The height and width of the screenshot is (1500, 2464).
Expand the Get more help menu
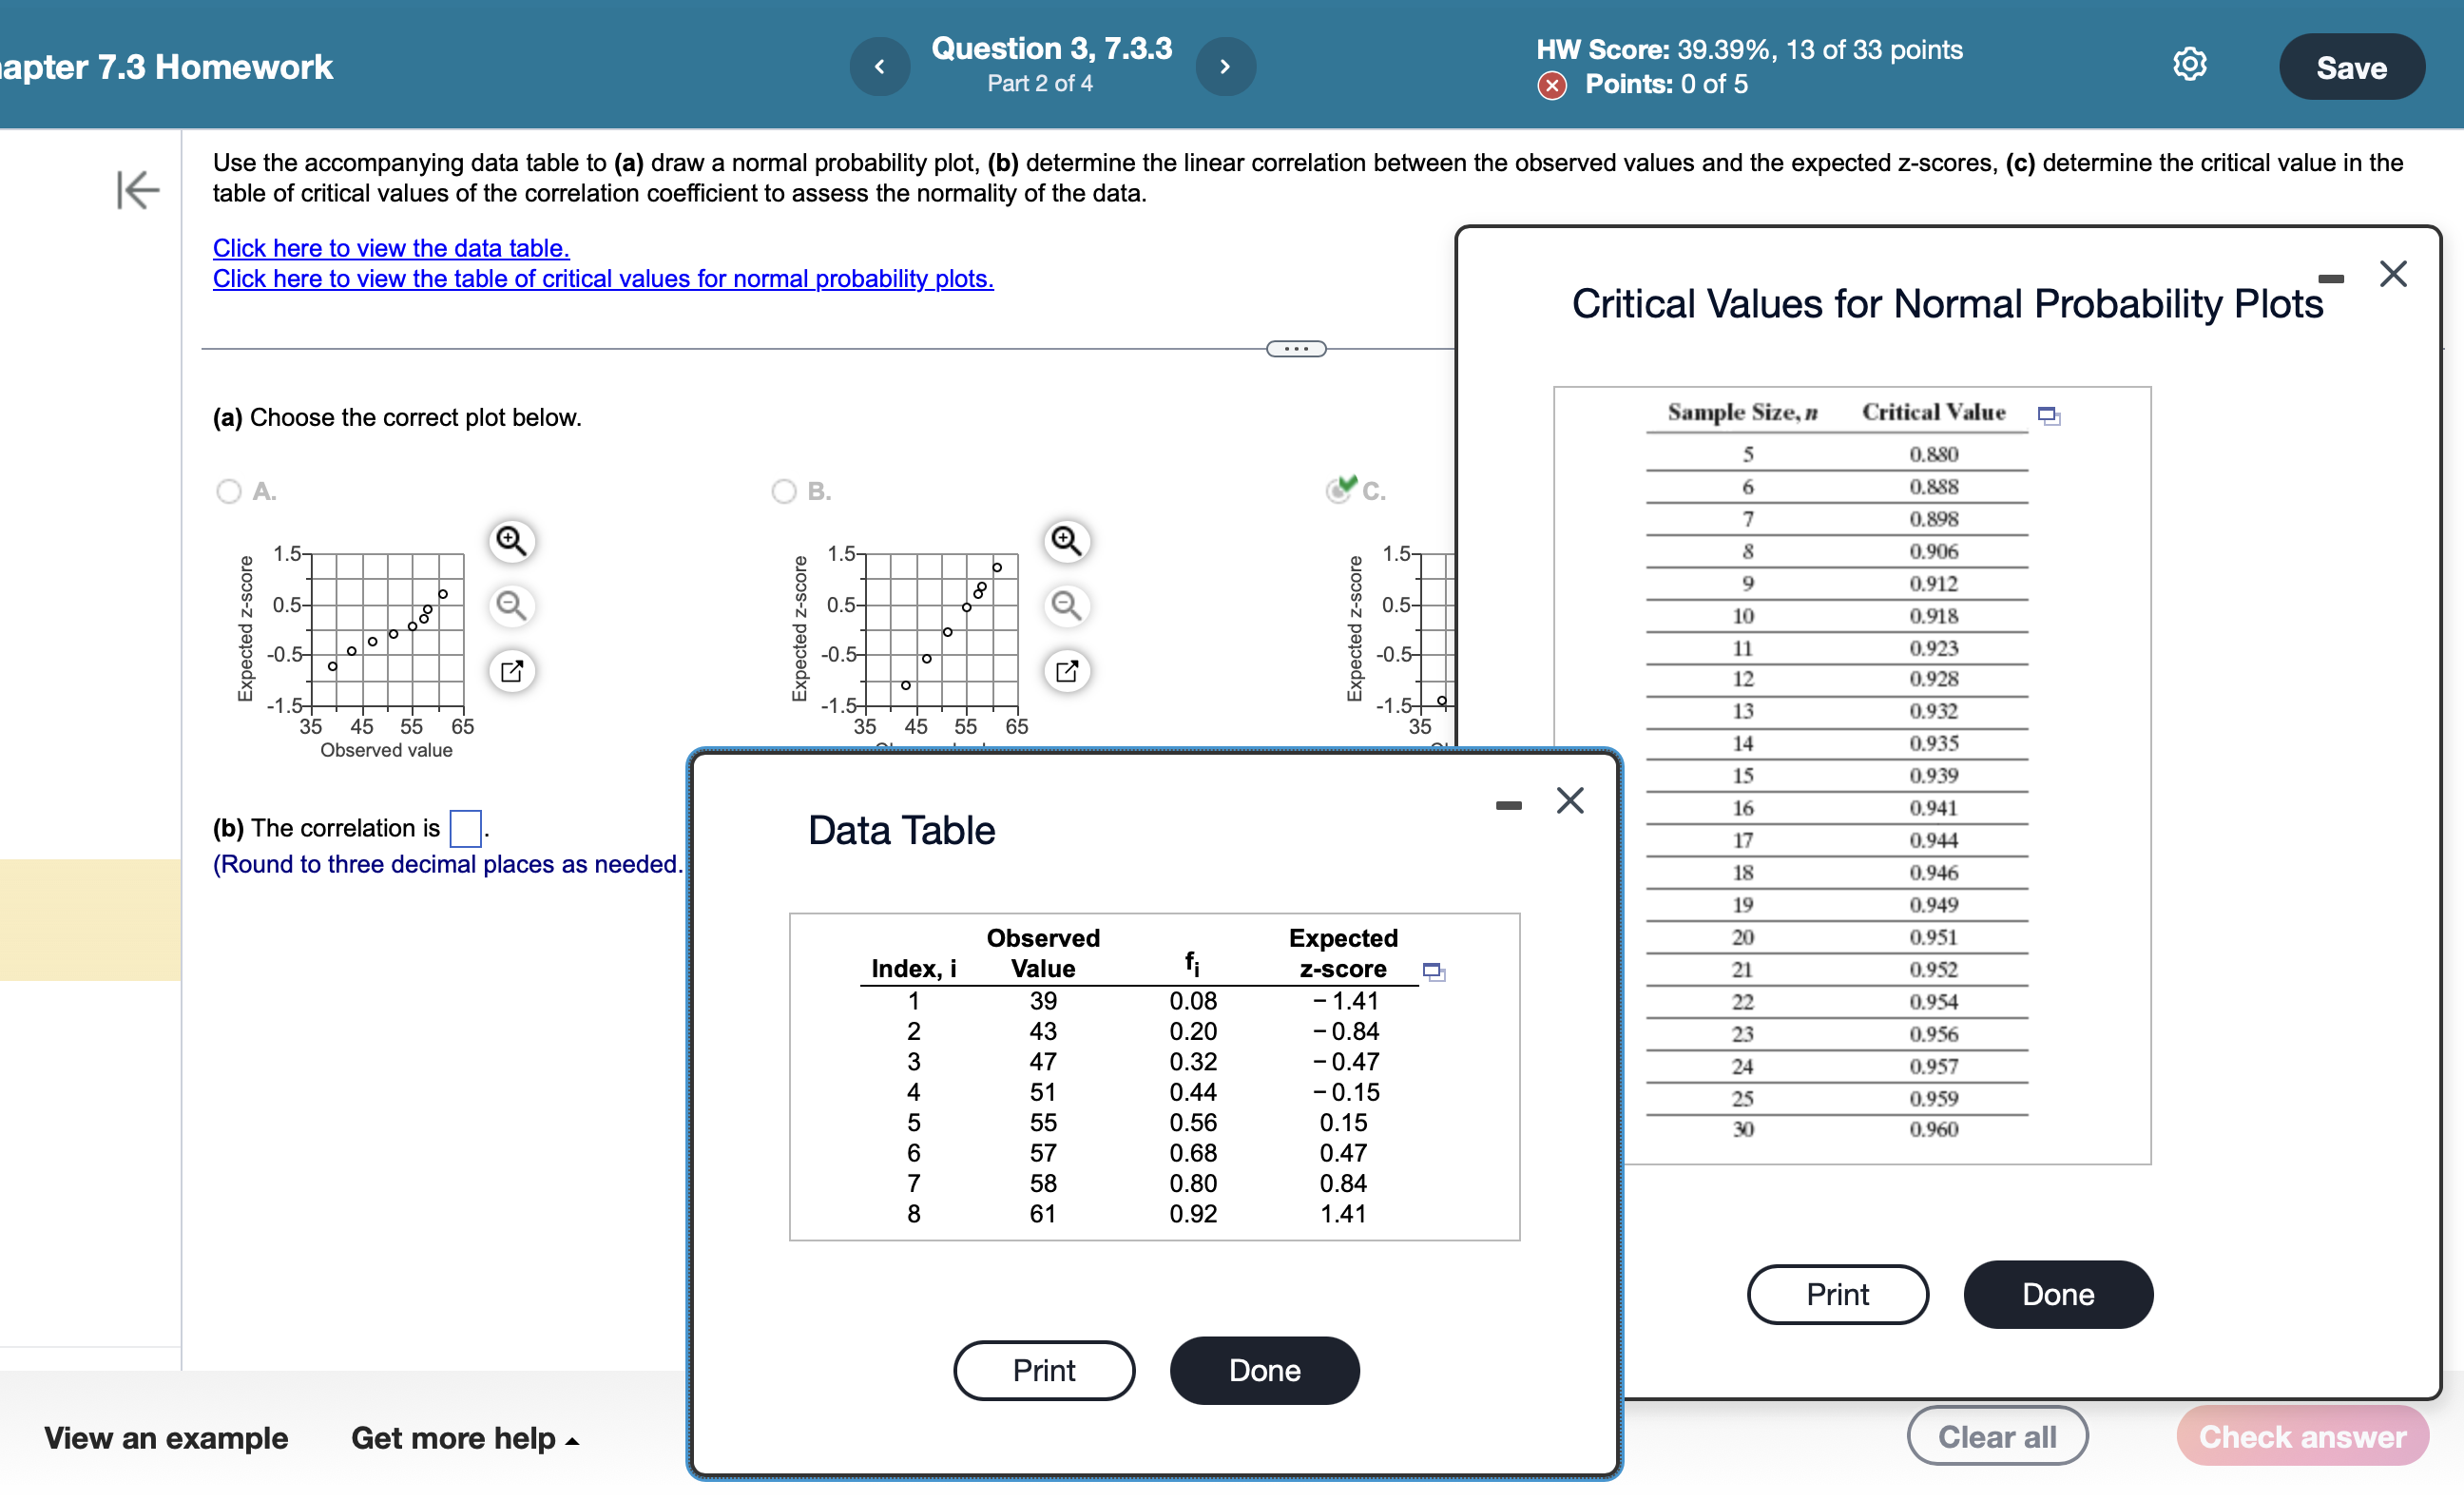(462, 1437)
